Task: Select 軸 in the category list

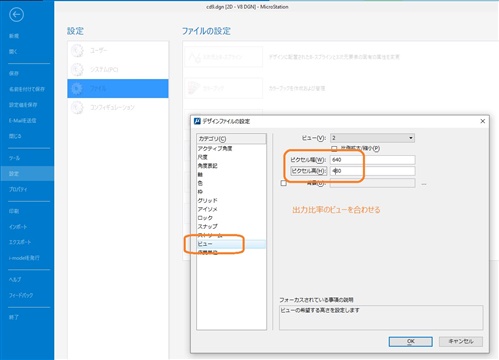Action: tap(200, 174)
